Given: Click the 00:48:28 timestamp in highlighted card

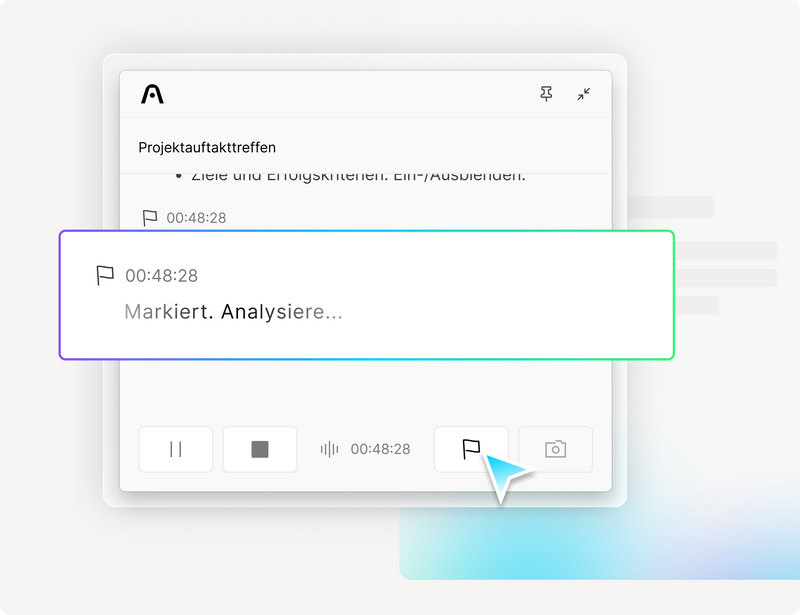Looking at the screenshot, I should pyautogui.click(x=161, y=276).
